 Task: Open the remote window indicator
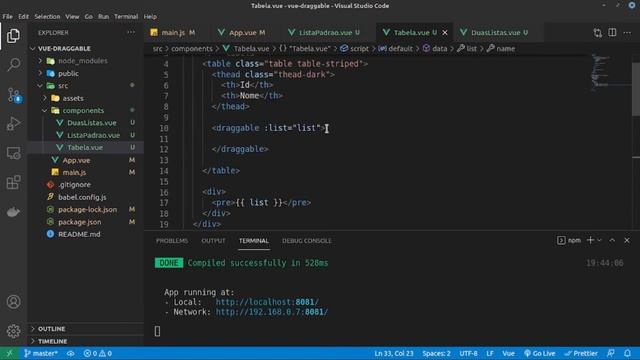click(9, 353)
